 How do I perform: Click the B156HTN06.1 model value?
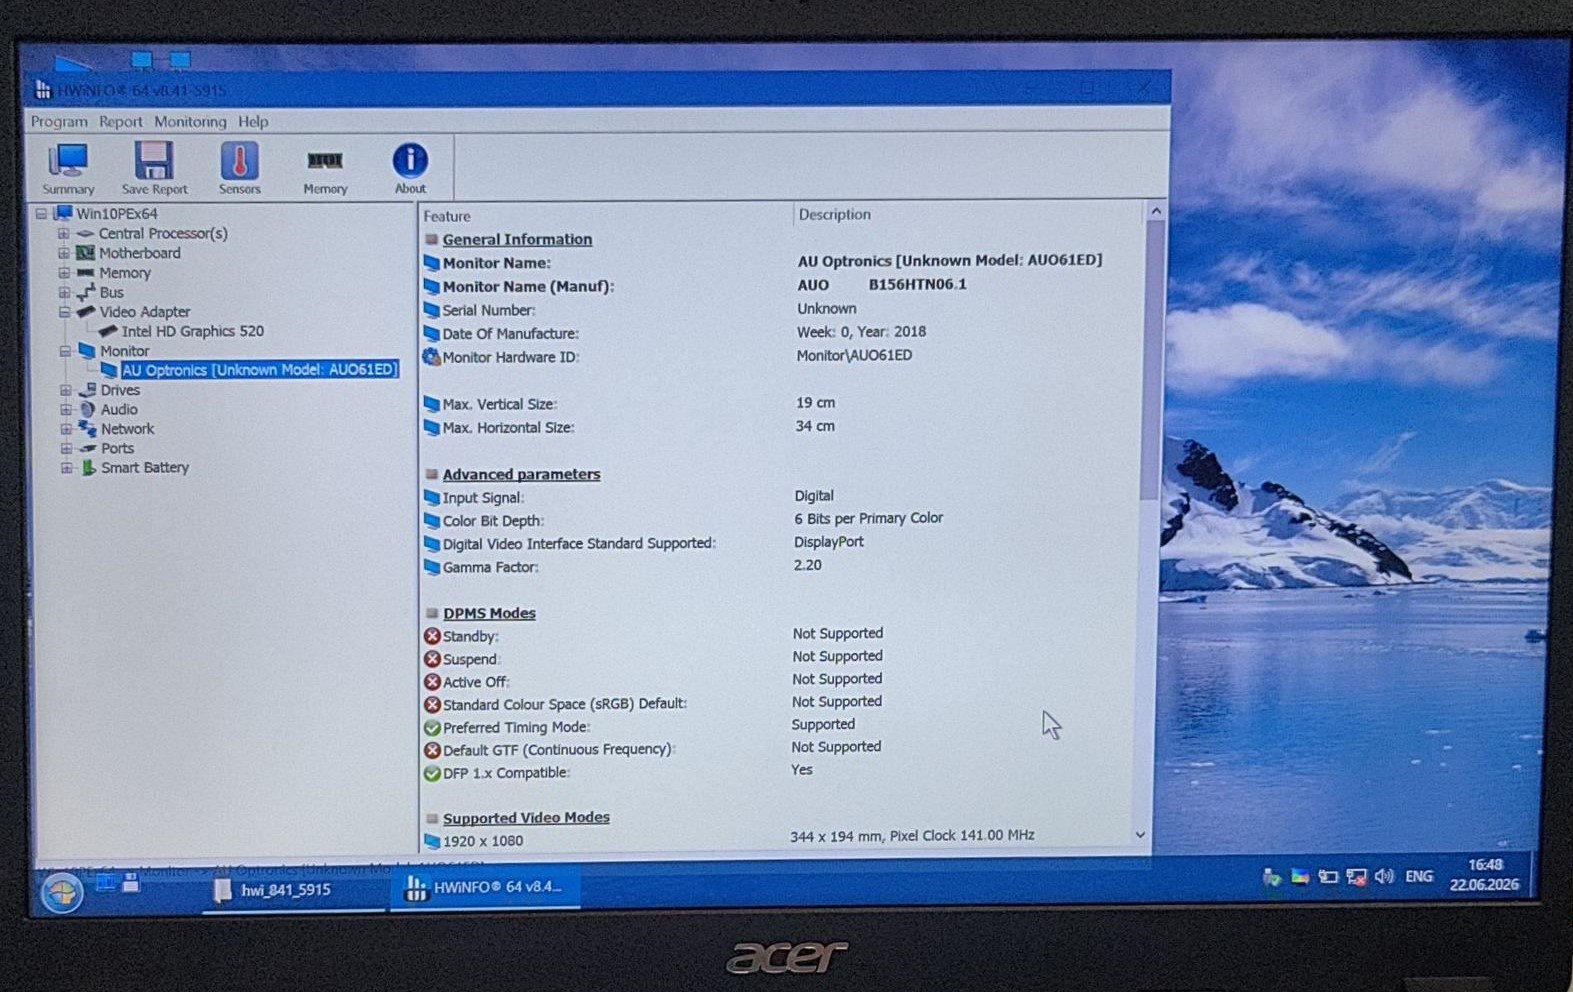pyautogui.click(x=917, y=284)
